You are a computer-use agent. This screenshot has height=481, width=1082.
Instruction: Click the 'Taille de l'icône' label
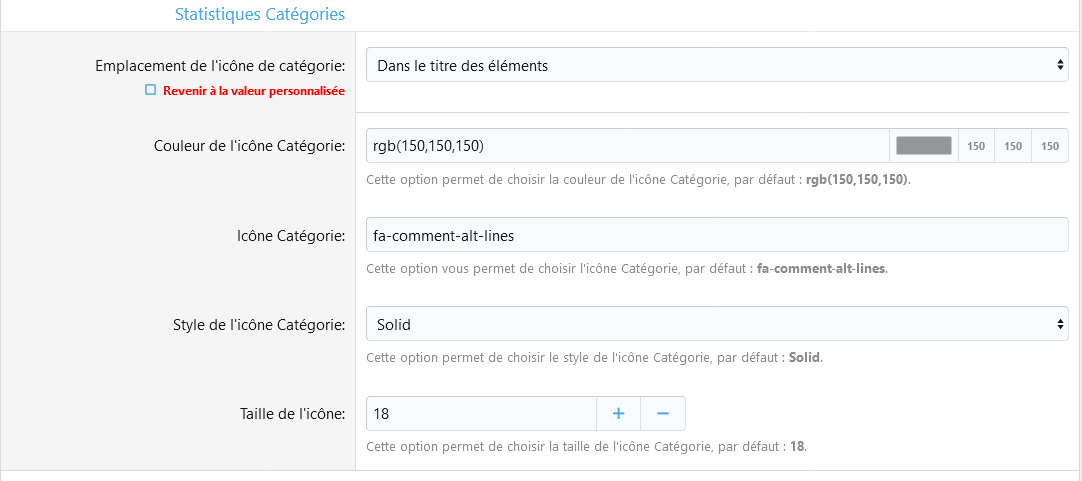click(x=292, y=413)
